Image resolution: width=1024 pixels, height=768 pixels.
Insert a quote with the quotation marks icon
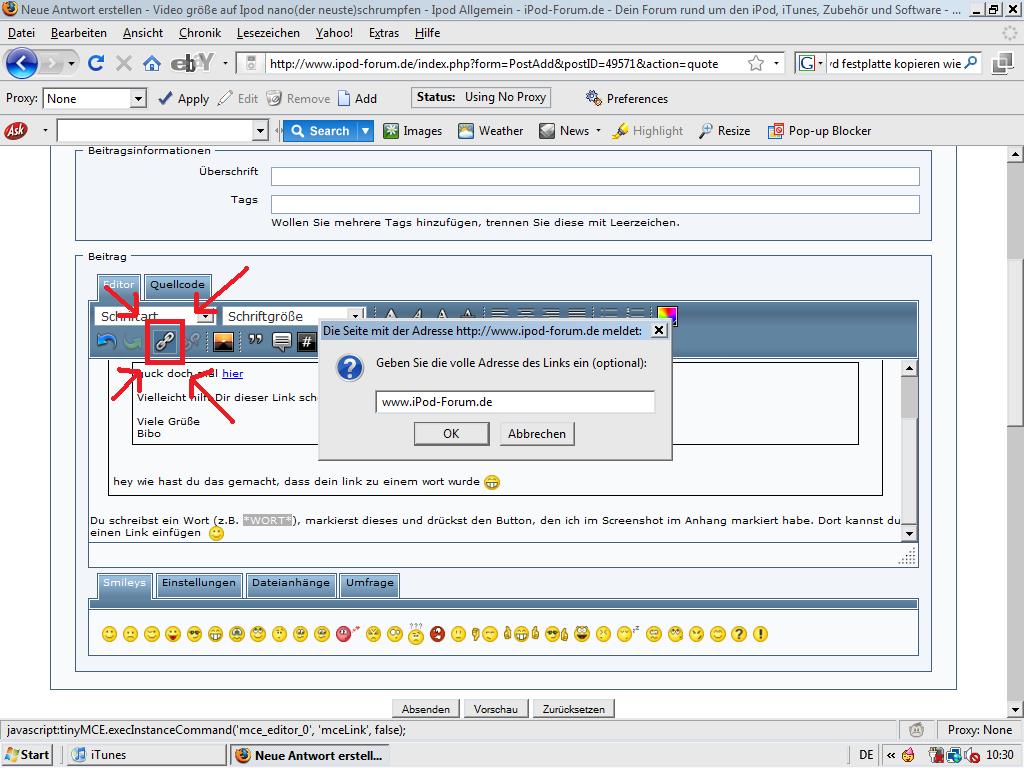click(x=255, y=341)
